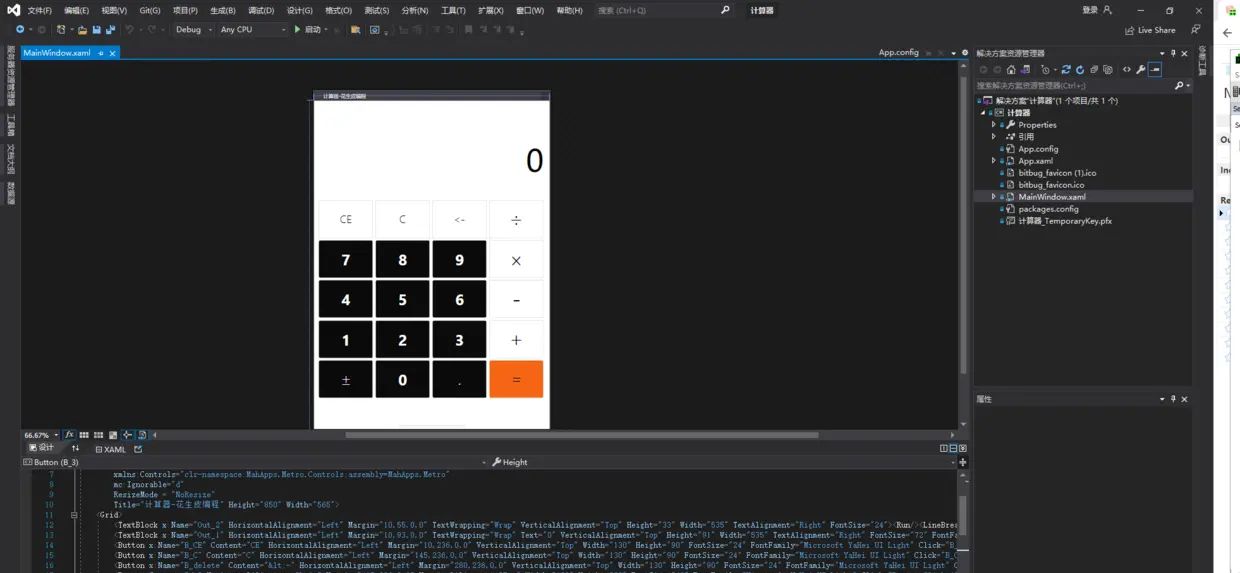Viewport: 1240px width, 573px height.
Task: Click the Home icon in Solution Explorer
Action: coord(1011,70)
